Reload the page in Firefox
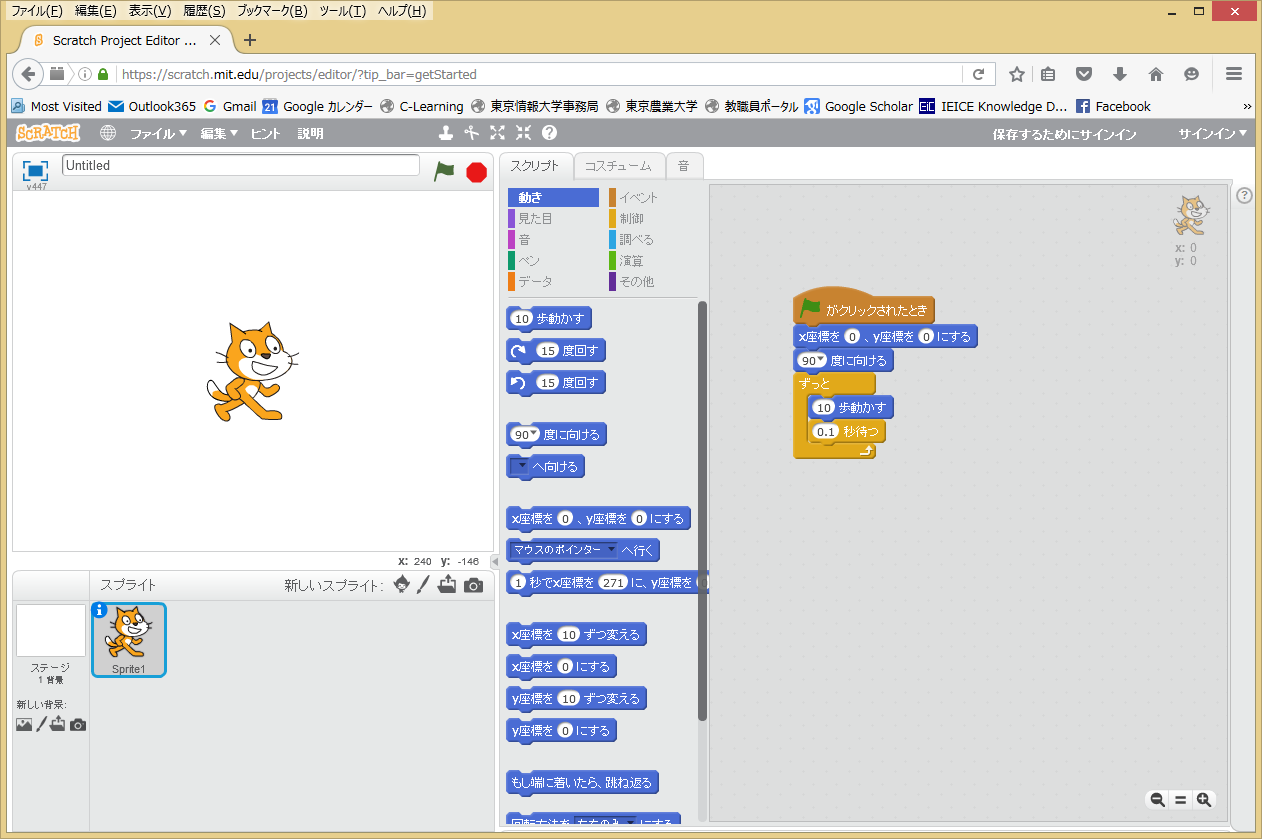The height and width of the screenshot is (839, 1262). (x=978, y=74)
